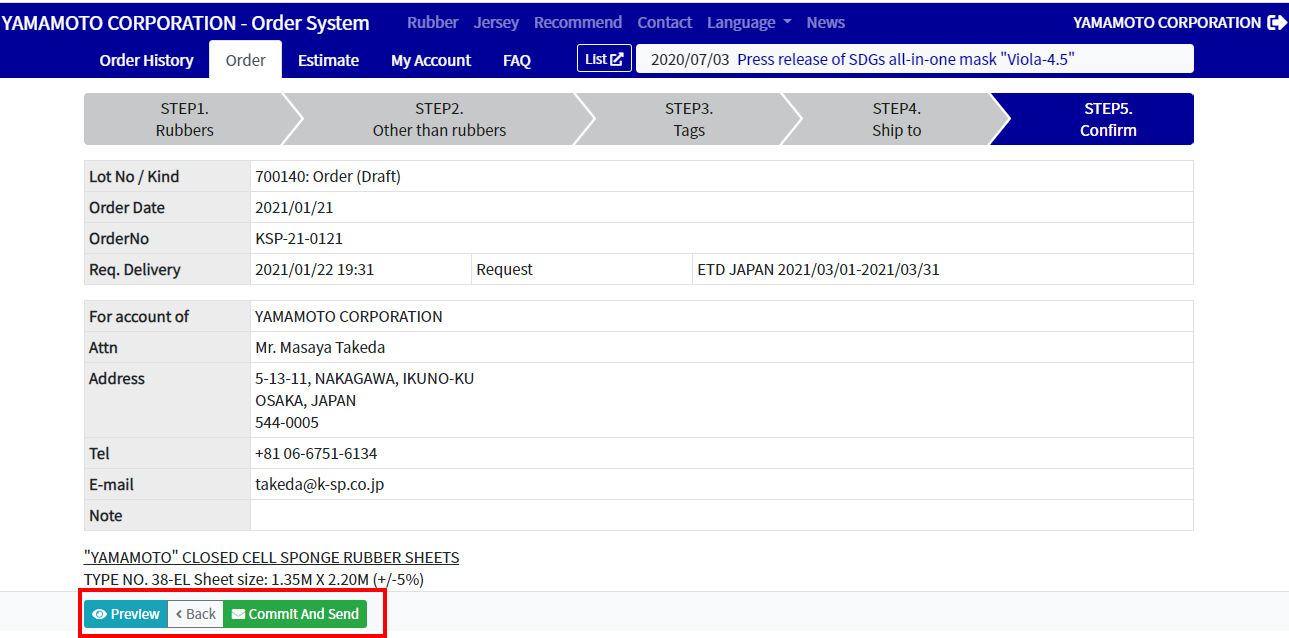
Task: Click the Preview eye button
Action: click(126, 614)
